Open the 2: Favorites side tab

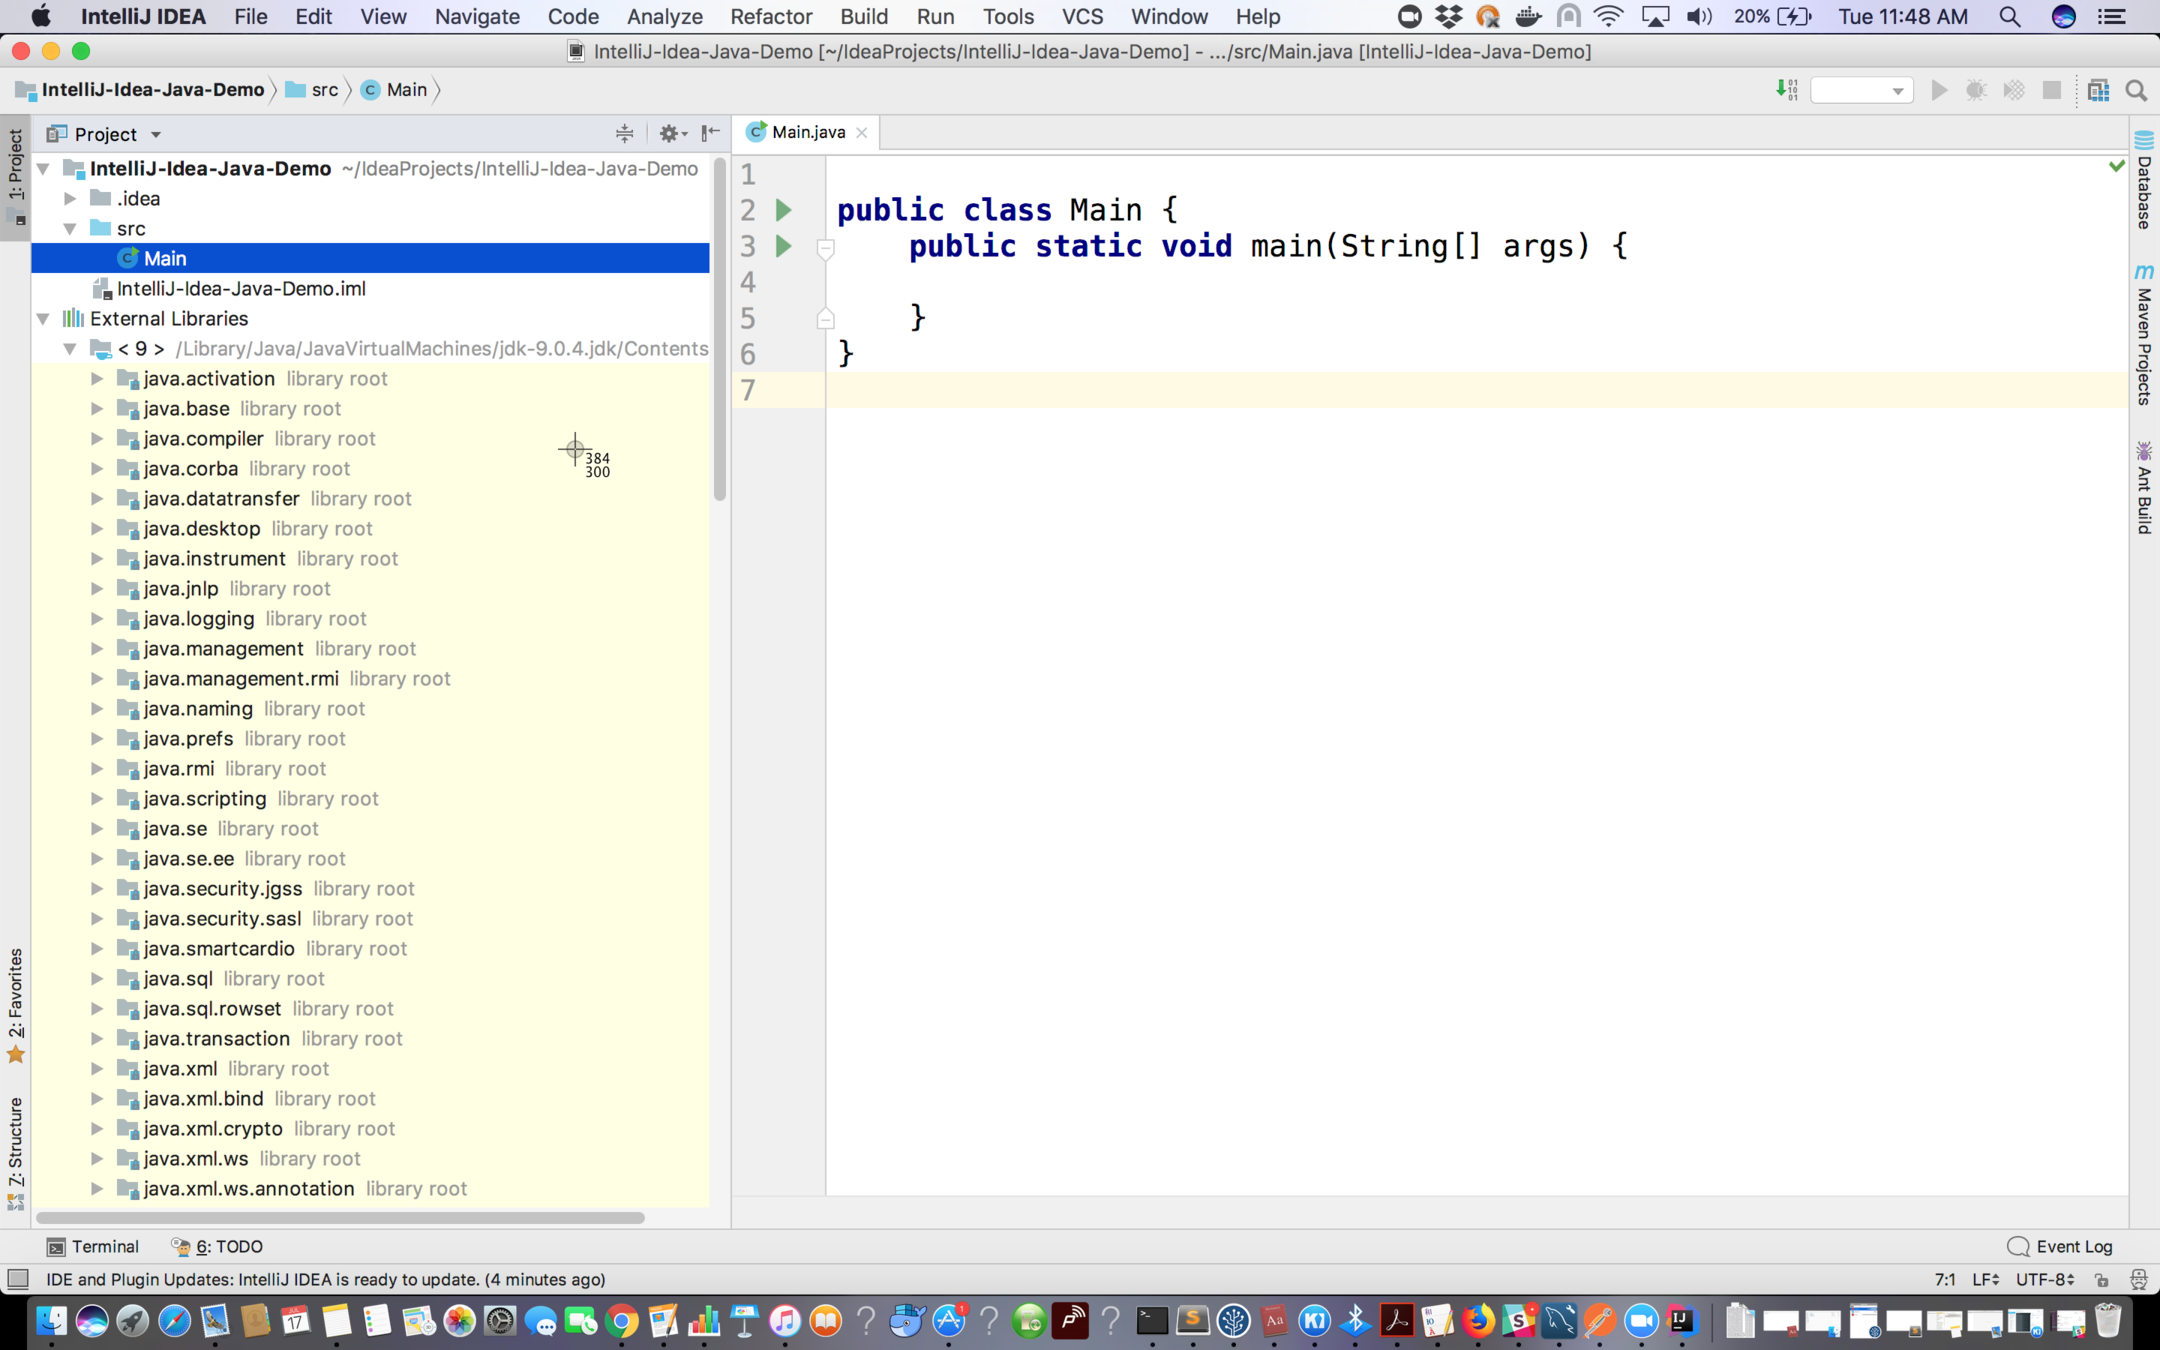tap(15, 1005)
